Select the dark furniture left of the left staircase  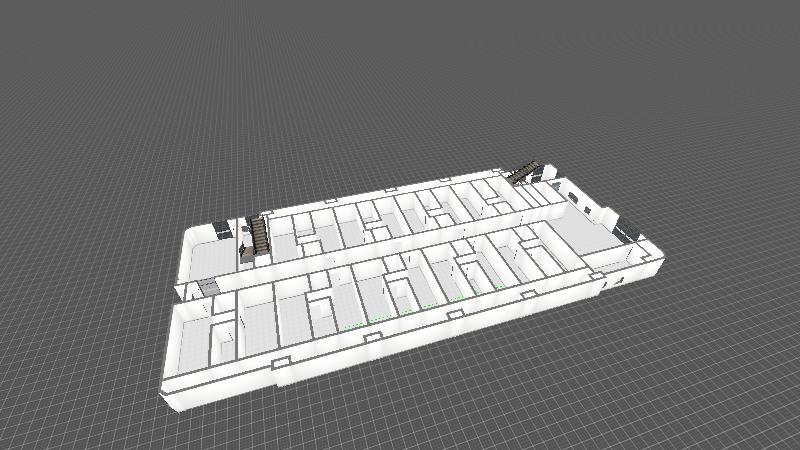click(221, 229)
